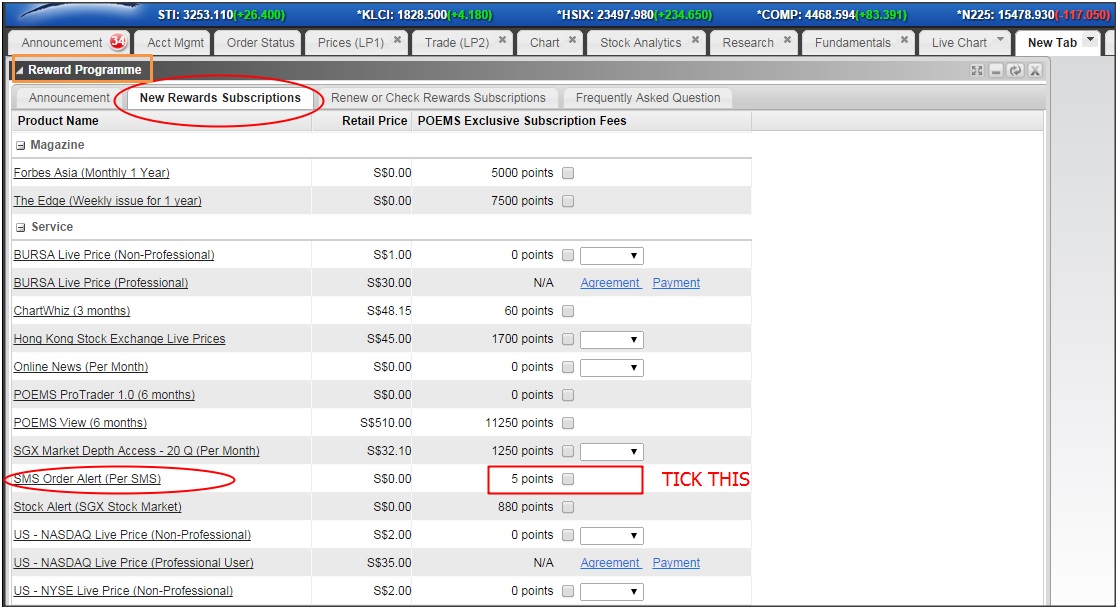Close the Trade (LP2) tab

(x=502, y=40)
